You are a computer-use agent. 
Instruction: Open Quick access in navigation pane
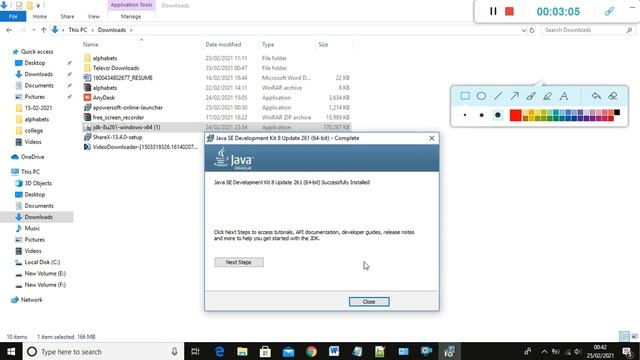pyautogui.click(x=37, y=51)
